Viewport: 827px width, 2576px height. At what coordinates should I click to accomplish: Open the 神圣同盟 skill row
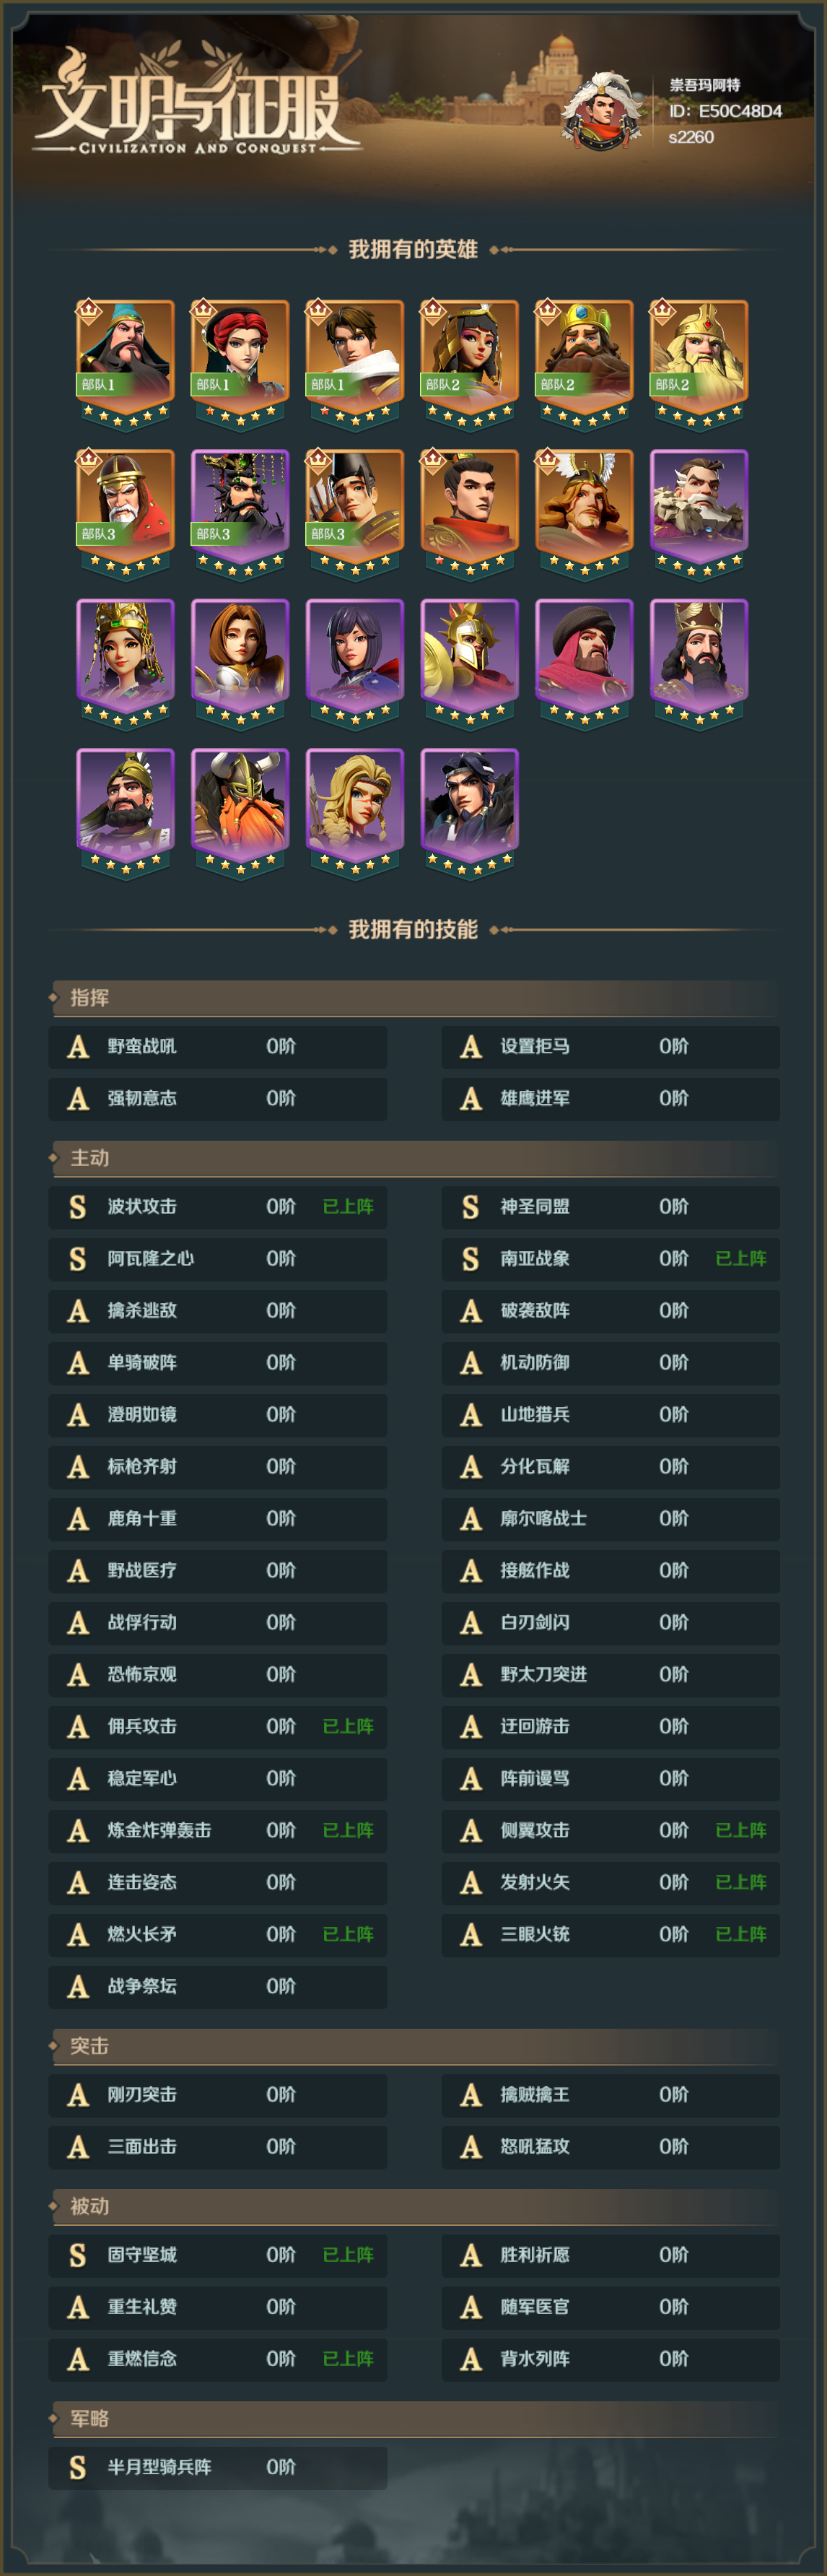pos(611,1207)
